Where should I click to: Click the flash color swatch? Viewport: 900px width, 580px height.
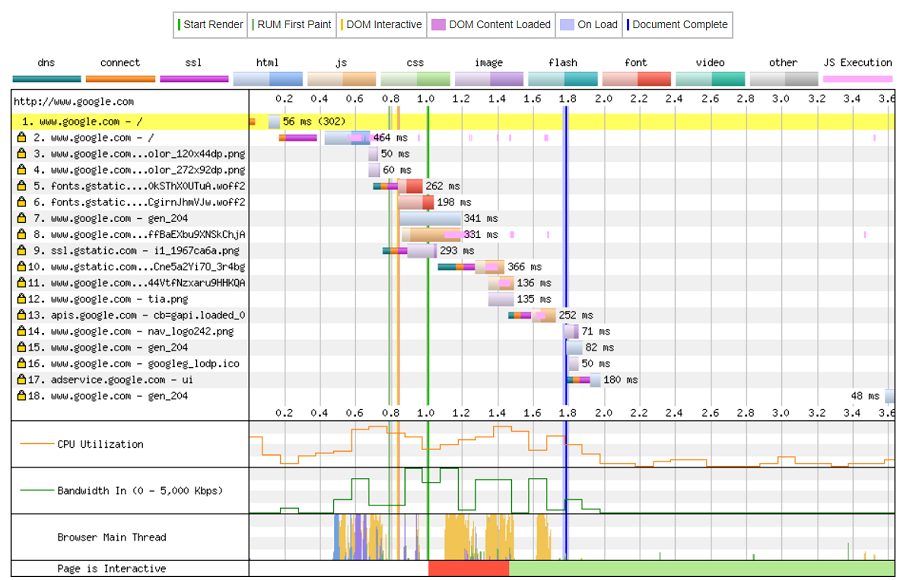click(563, 79)
